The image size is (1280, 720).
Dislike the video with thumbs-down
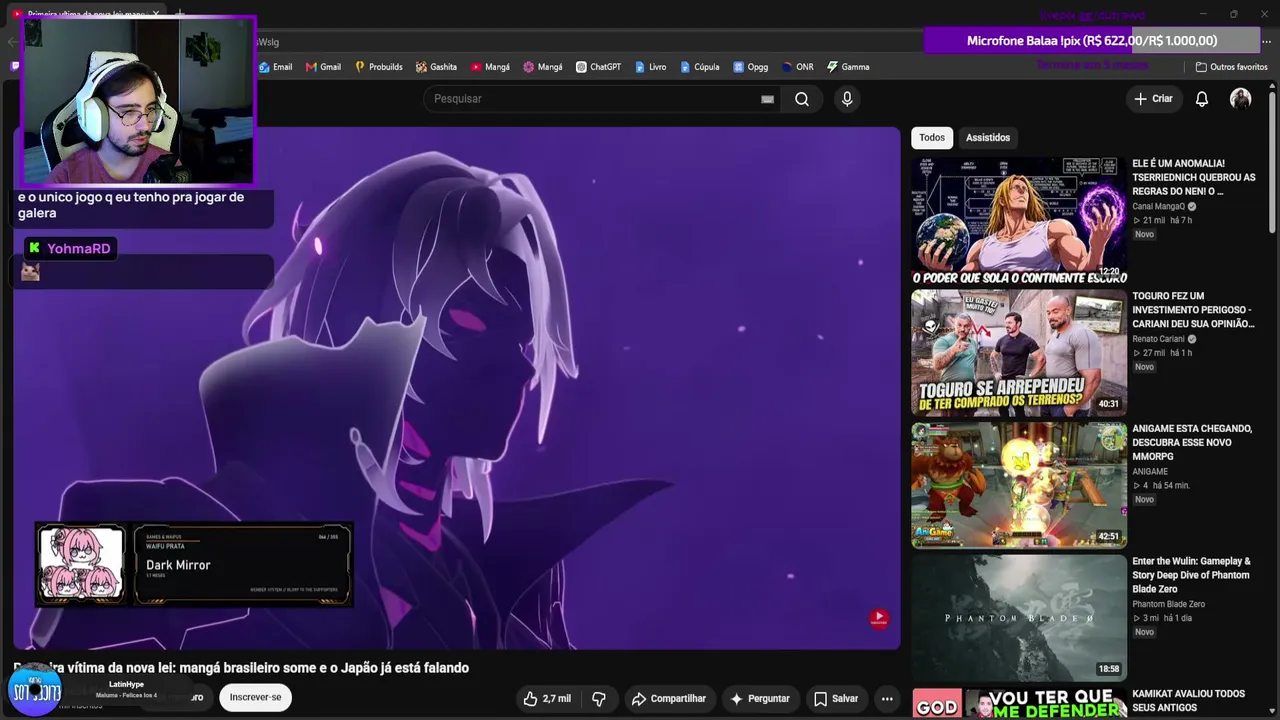click(599, 699)
